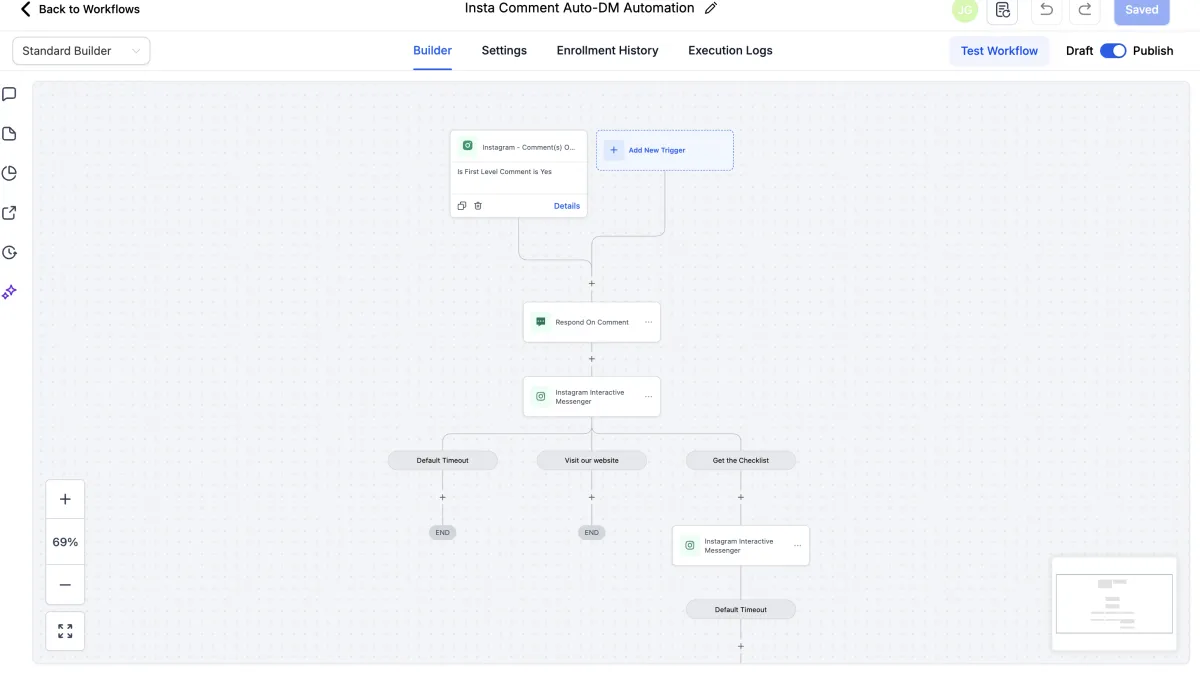Click the redo arrow icon
Viewport: 1200px width, 674px height.
(x=1084, y=10)
